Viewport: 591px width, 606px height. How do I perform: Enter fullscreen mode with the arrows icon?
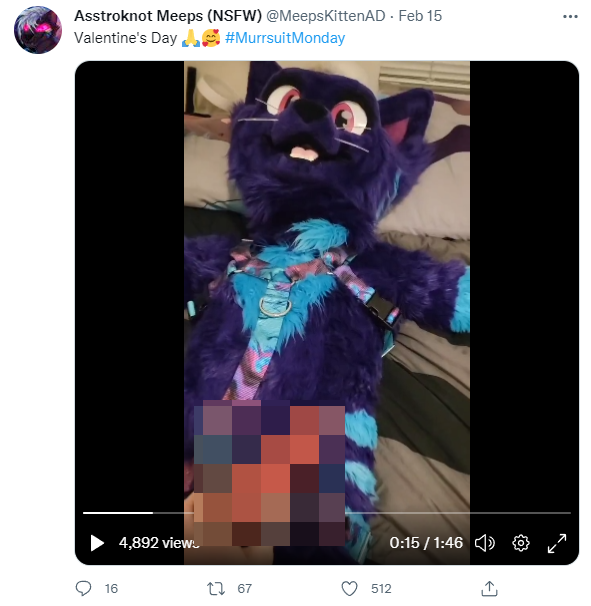[557, 543]
